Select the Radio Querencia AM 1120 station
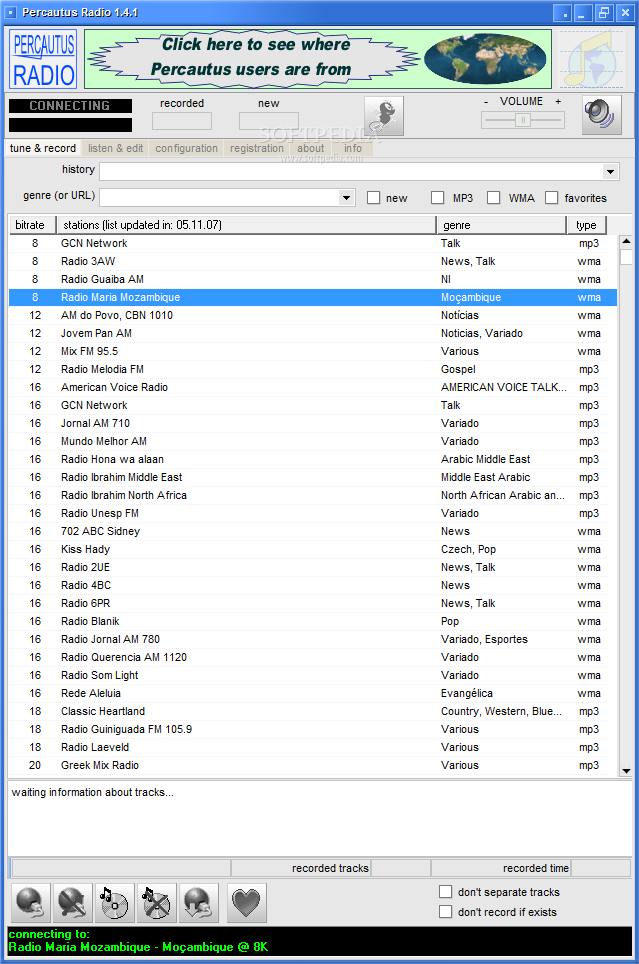 [x=313, y=657]
